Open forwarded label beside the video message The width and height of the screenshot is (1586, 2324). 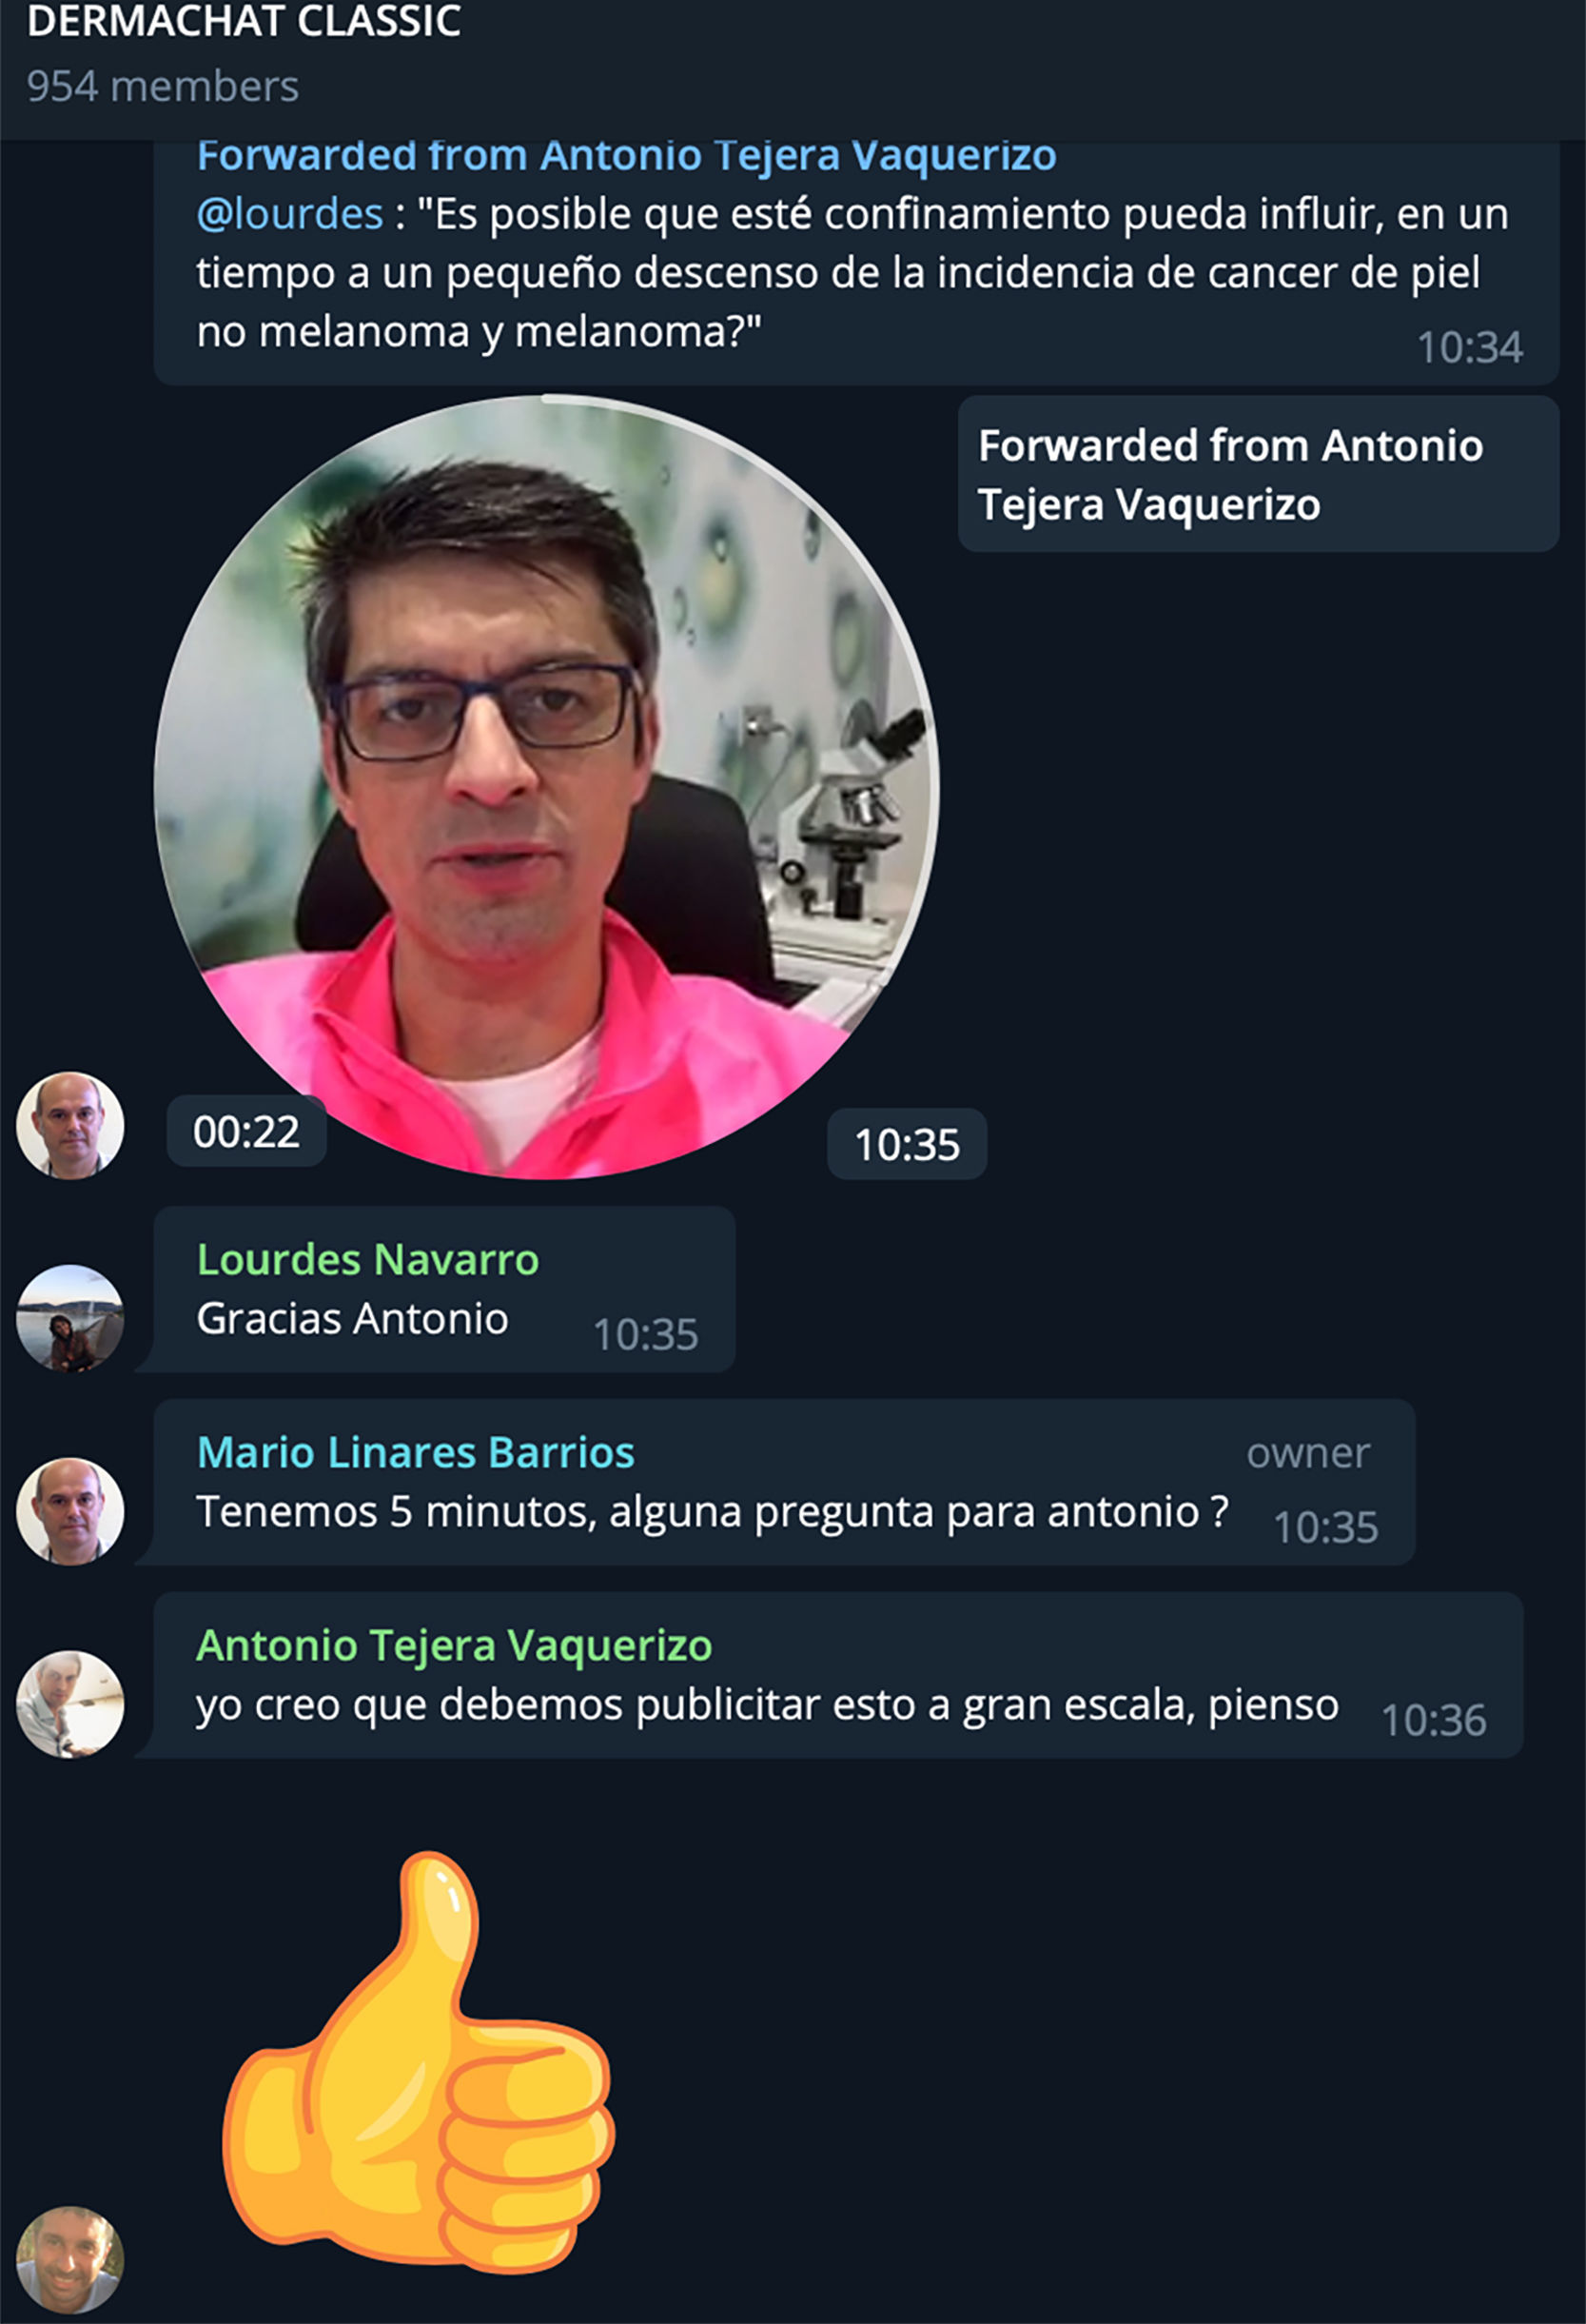(x=1258, y=474)
